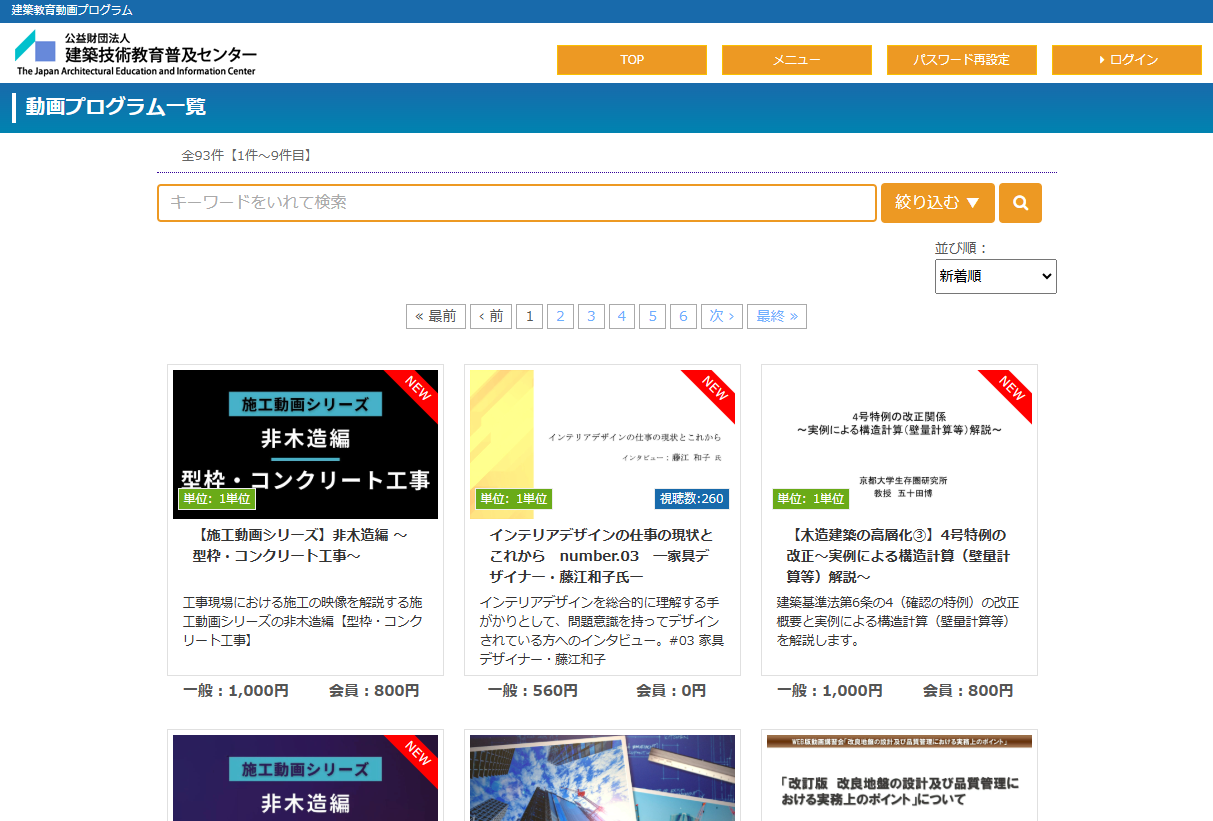The height and width of the screenshot is (821, 1213).
Task: Click the center logo at top left
Action: coord(136,53)
